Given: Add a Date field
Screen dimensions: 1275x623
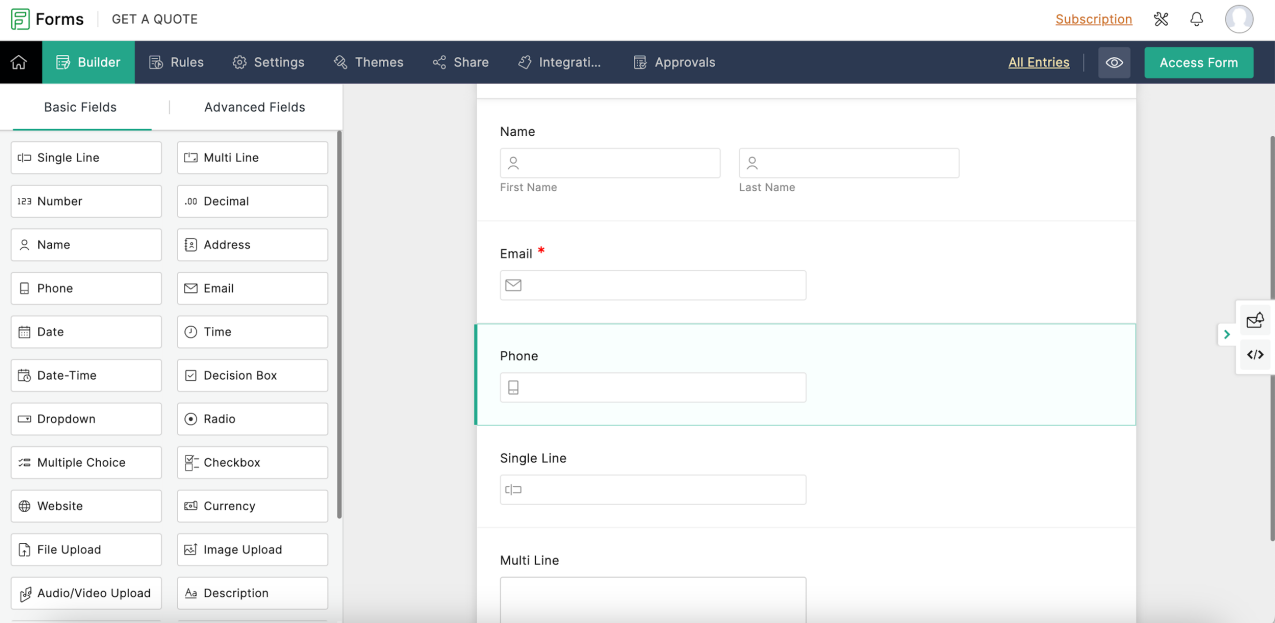Looking at the screenshot, I should 86,332.
